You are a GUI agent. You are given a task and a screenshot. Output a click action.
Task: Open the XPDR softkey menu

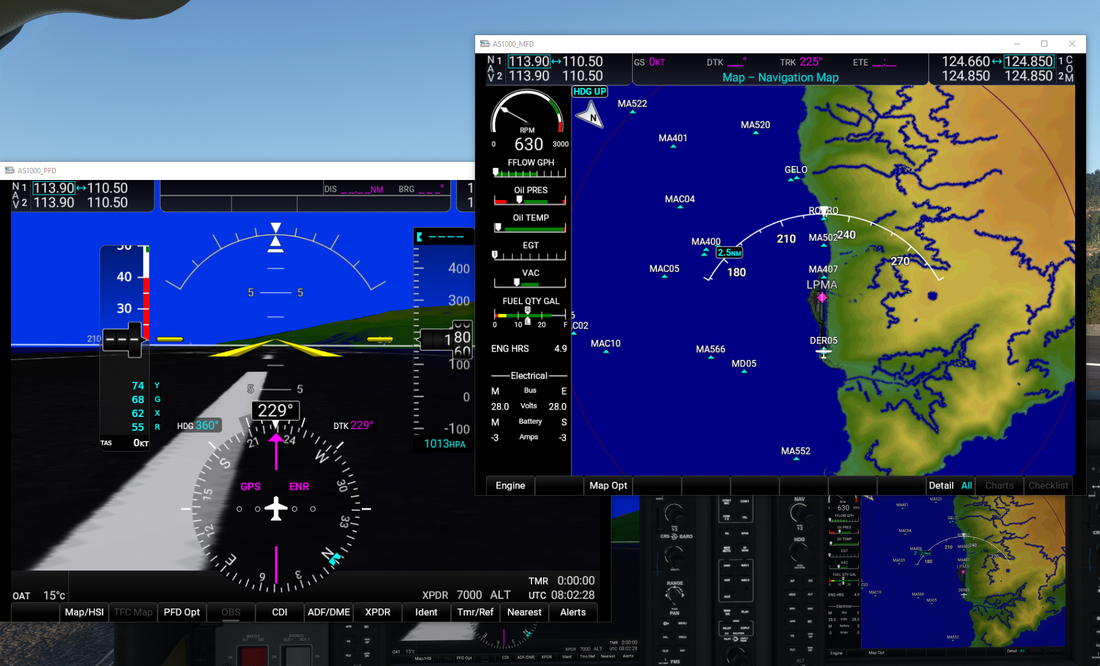coord(377,612)
